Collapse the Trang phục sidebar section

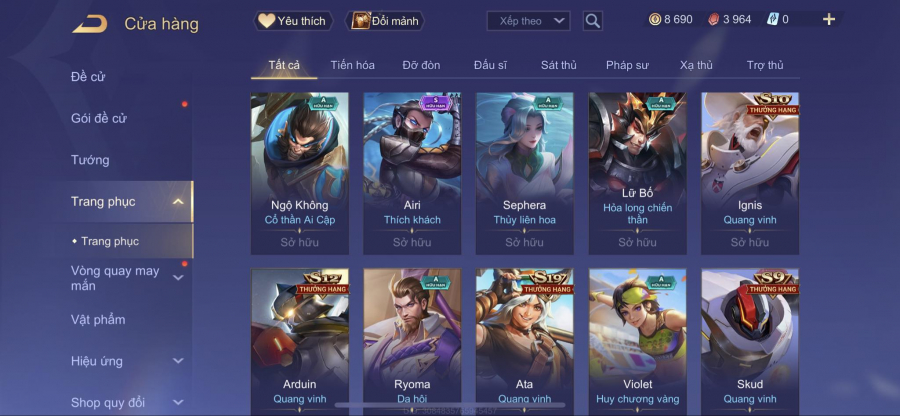click(x=178, y=201)
